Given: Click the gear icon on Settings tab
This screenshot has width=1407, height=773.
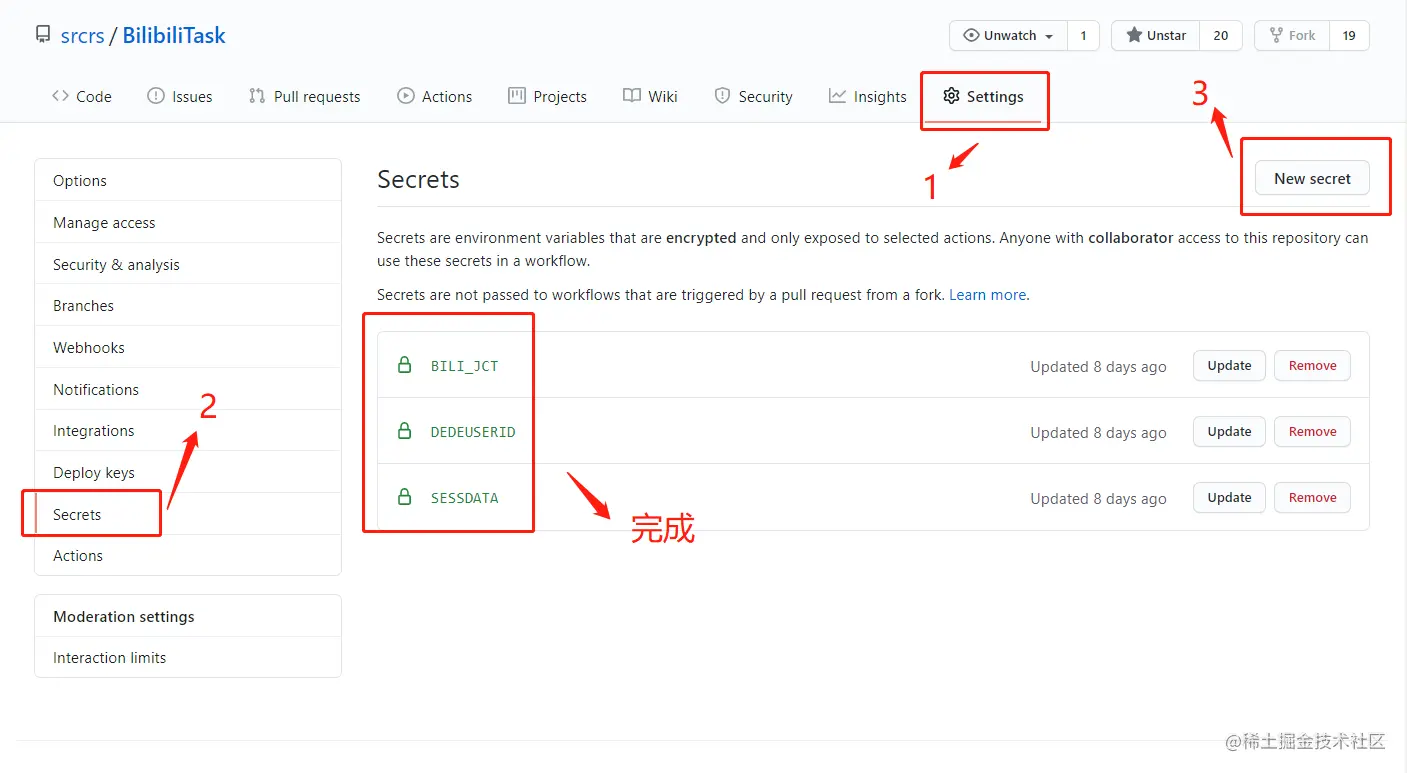Looking at the screenshot, I should click(x=951, y=96).
